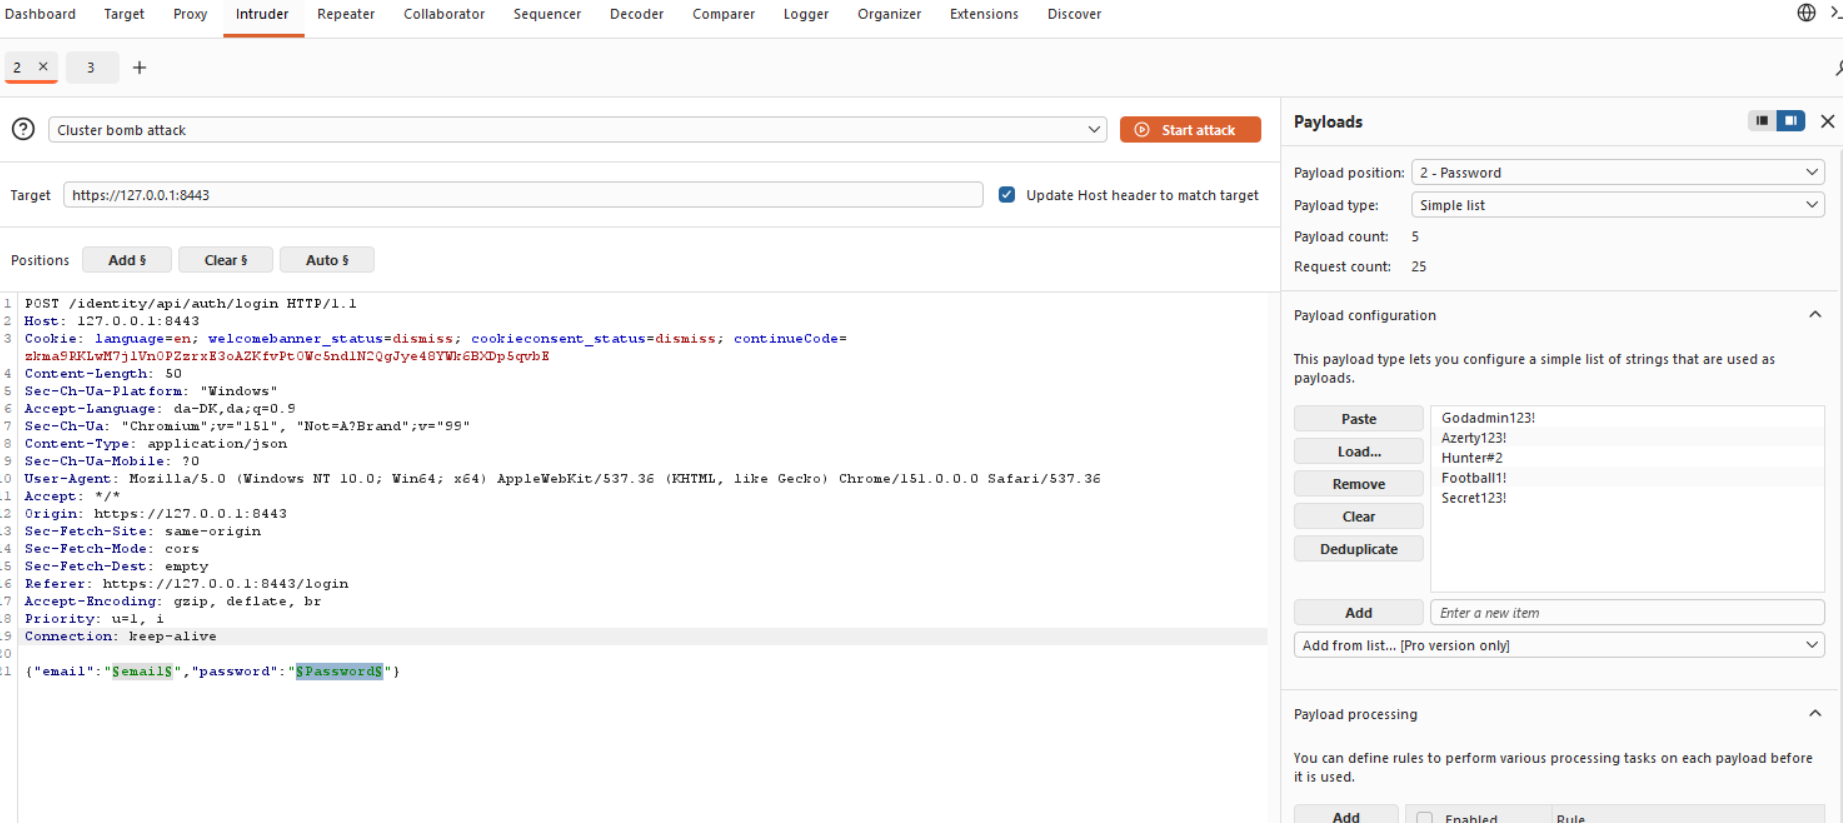Open Add from list dropdown
Screen dimensions: 1843x823
pos(1559,645)
